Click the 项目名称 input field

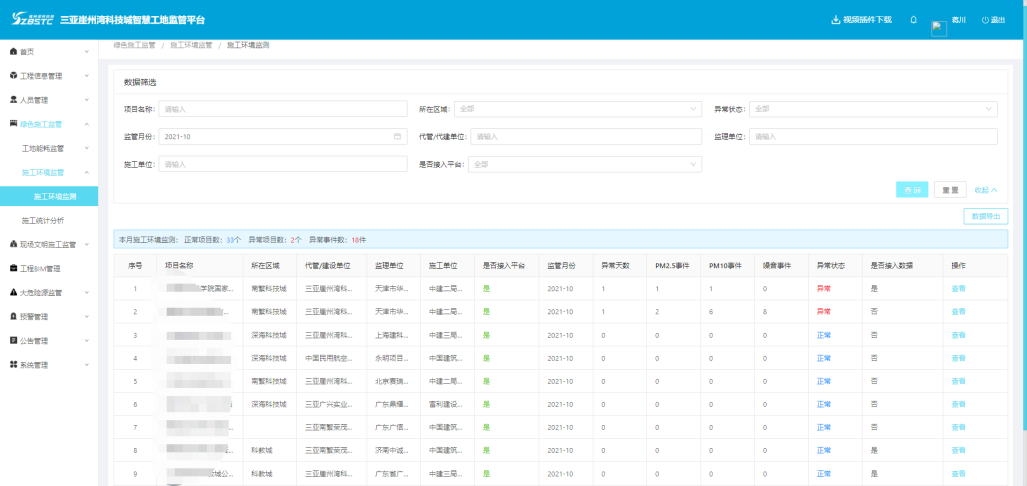coord(282,109)
